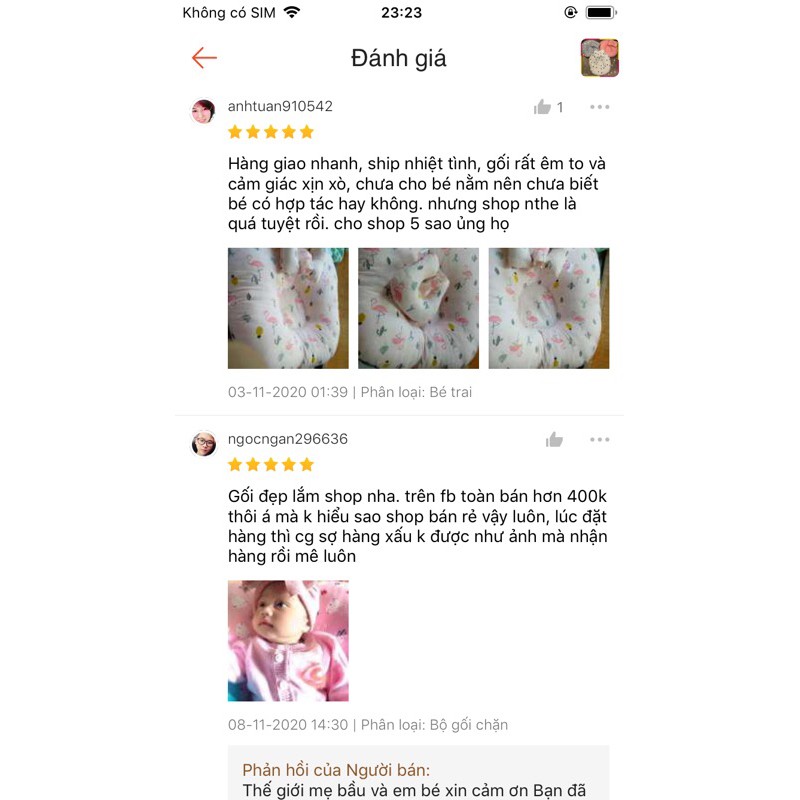Open username anhtuan910542

tap(280, 106)
